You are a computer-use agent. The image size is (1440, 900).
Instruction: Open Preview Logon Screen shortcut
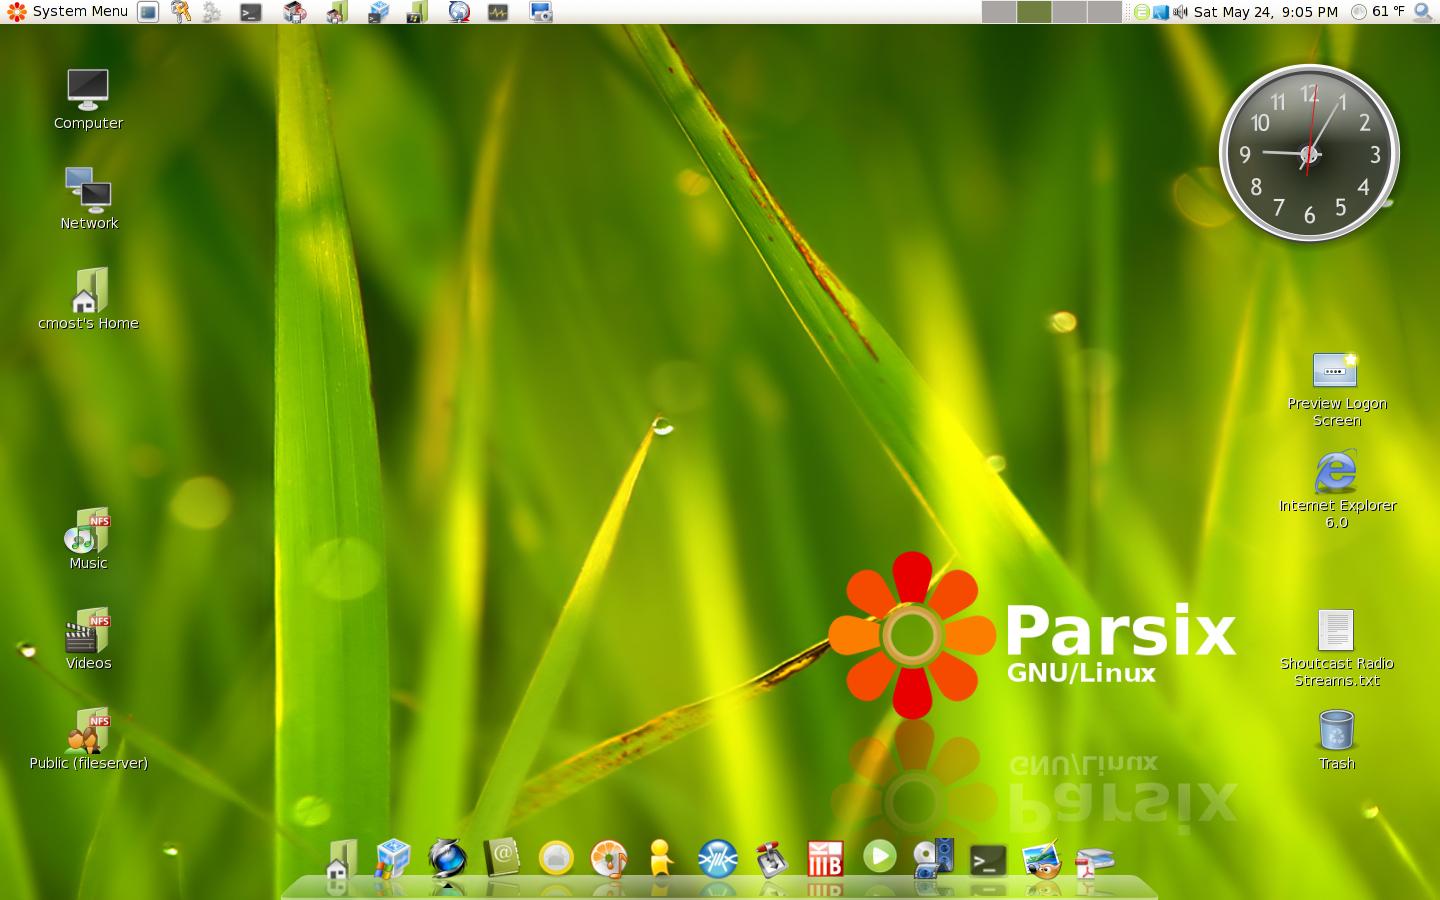(1336, 390)
